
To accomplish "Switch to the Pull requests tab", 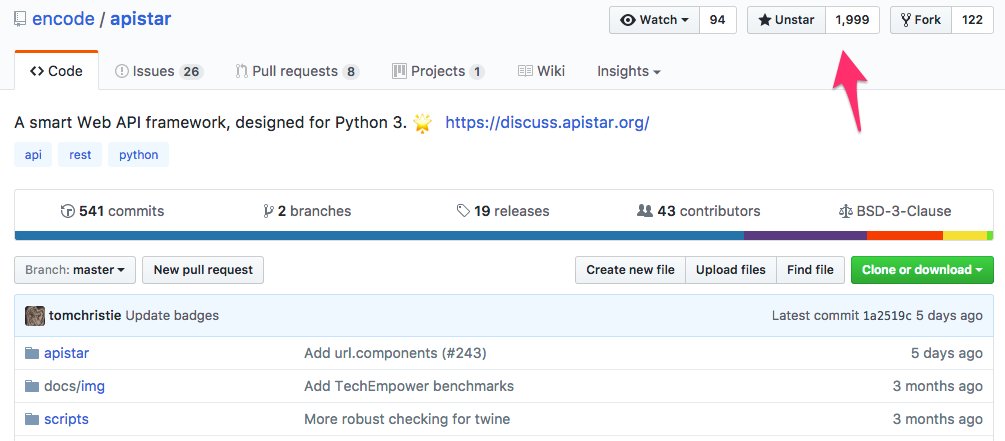I will 297,71.
